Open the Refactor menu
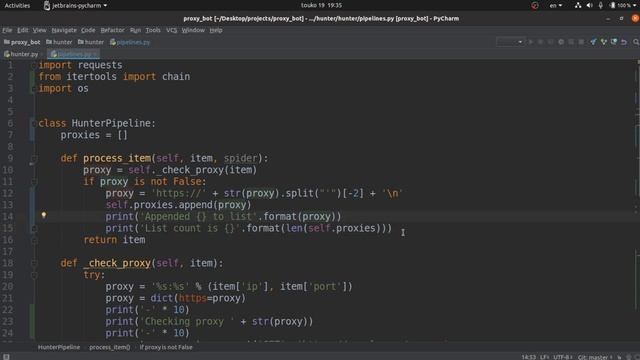 112,30
